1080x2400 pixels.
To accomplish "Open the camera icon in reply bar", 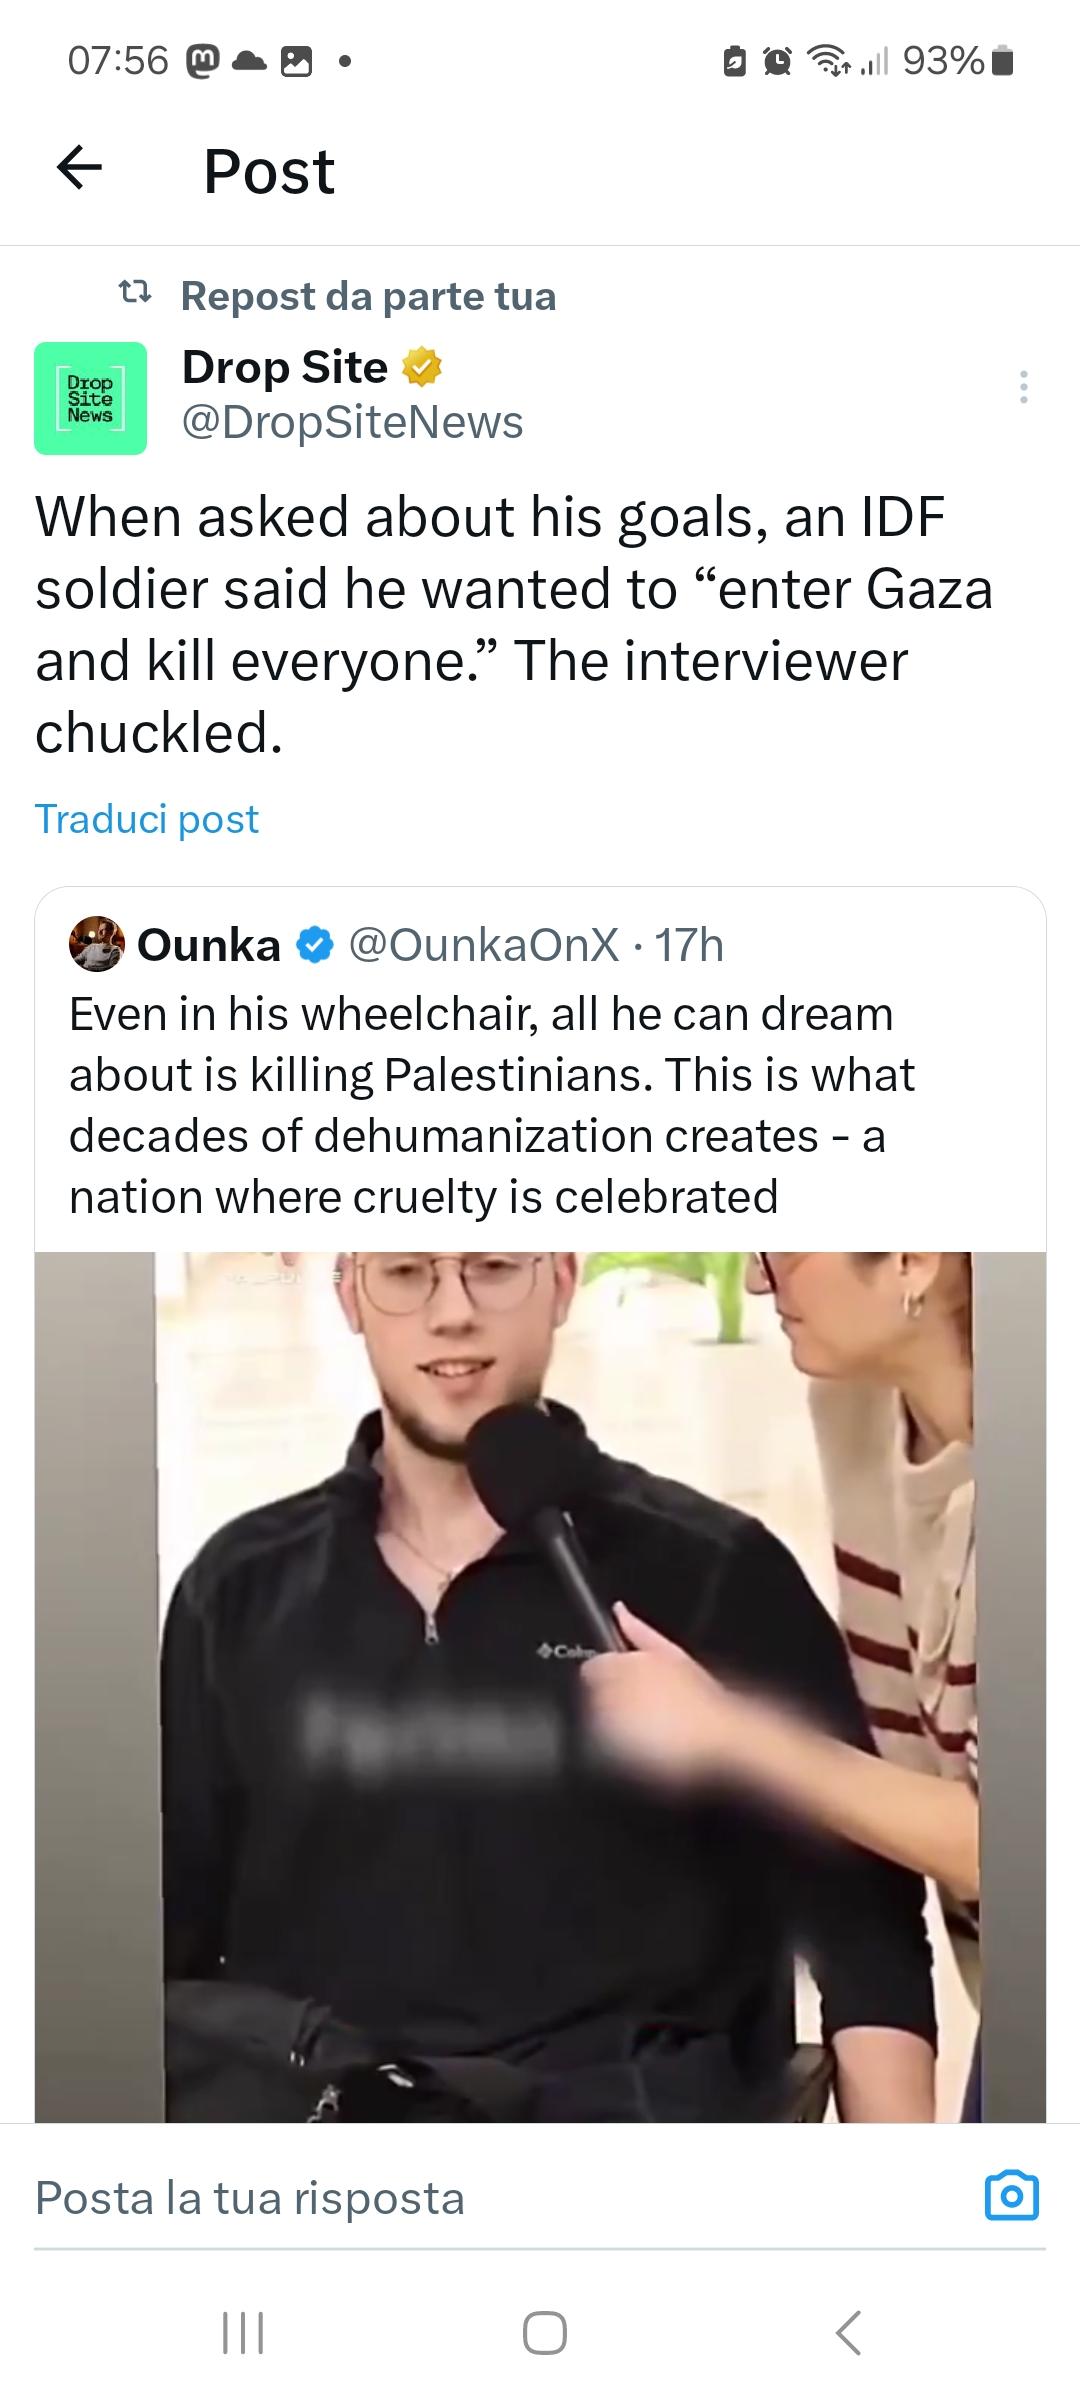I will coord(1011,2197).
